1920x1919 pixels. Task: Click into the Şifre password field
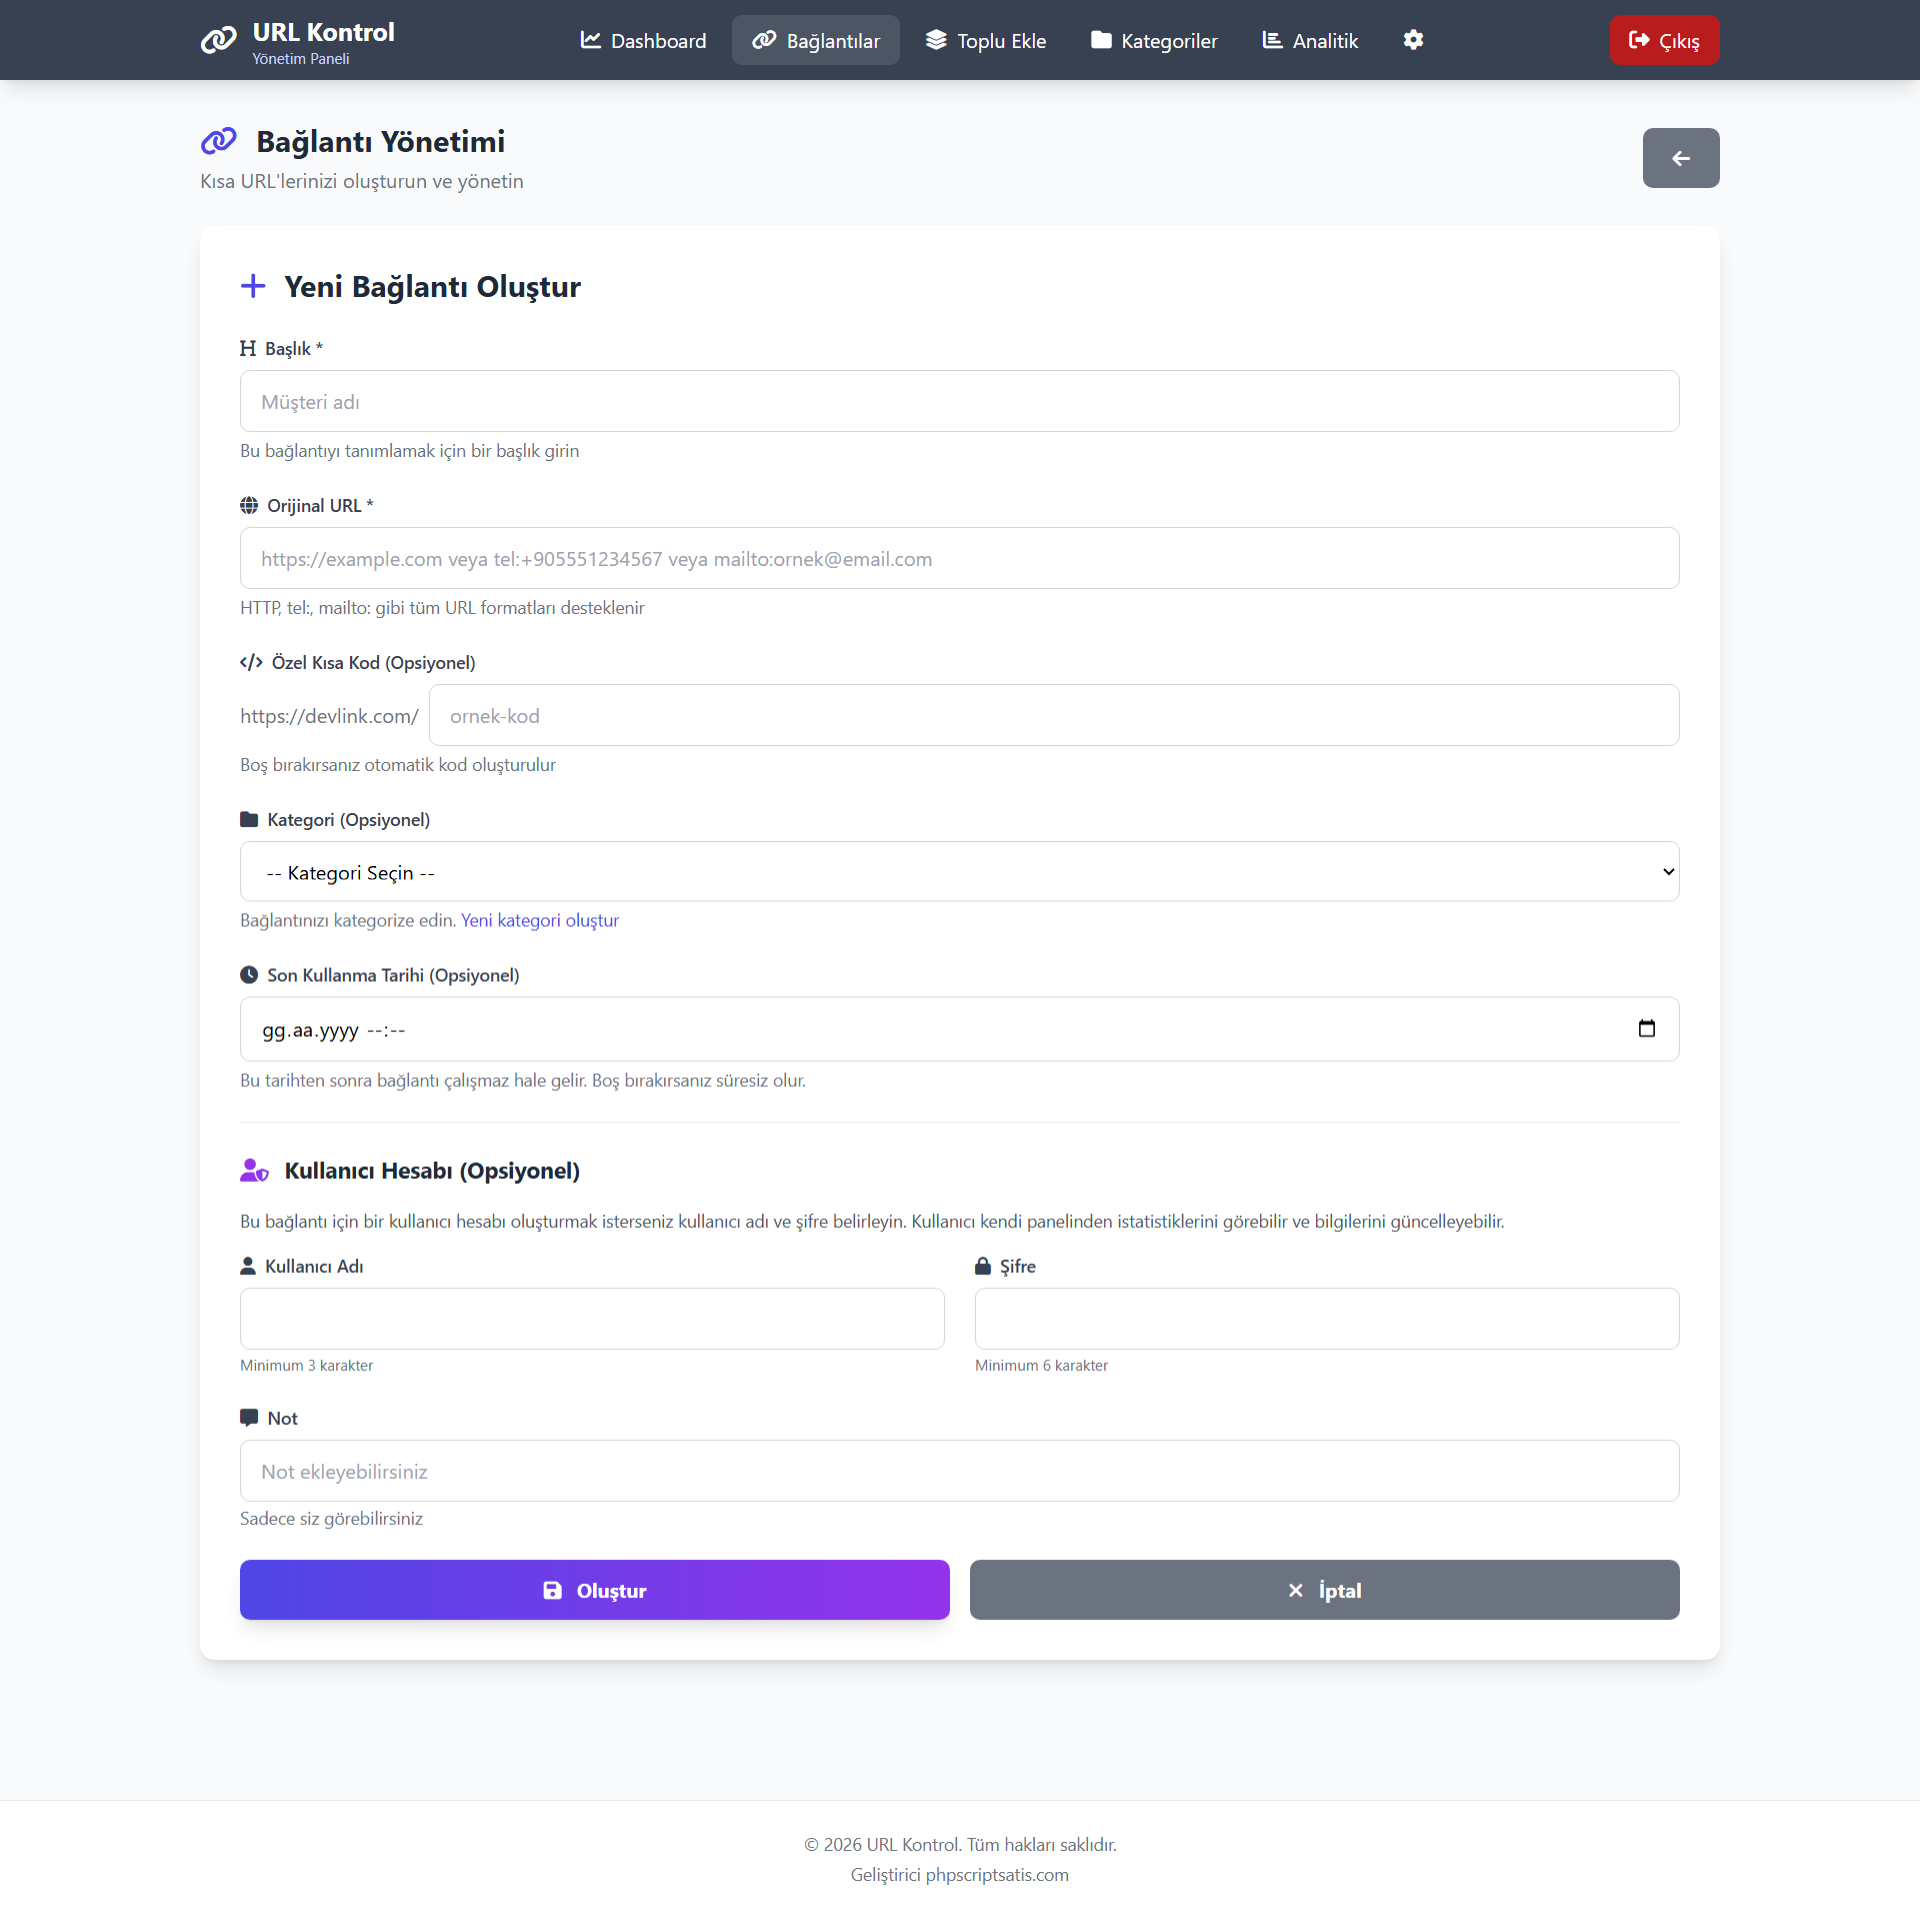[1327, 1318]
